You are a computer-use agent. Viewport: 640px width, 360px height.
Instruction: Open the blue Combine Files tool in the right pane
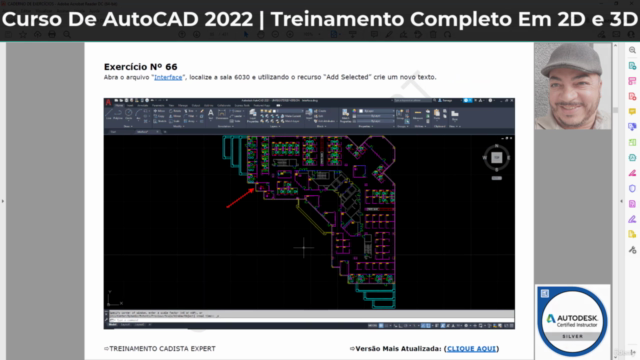click(x=632, y=127)
